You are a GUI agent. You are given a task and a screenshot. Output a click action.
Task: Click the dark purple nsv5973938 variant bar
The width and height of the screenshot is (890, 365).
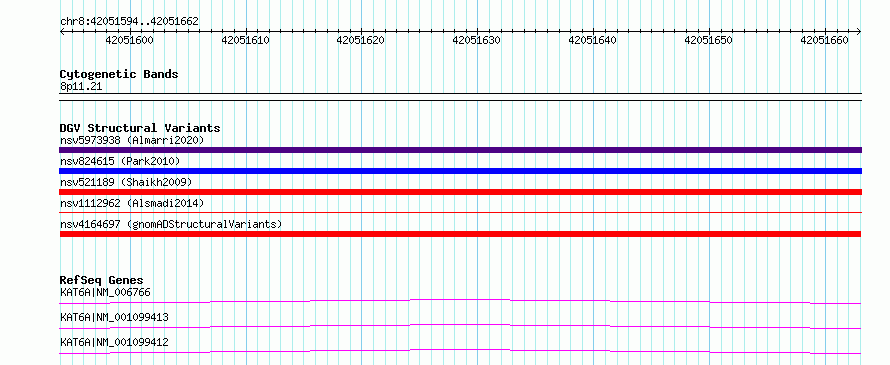[460, 150]
